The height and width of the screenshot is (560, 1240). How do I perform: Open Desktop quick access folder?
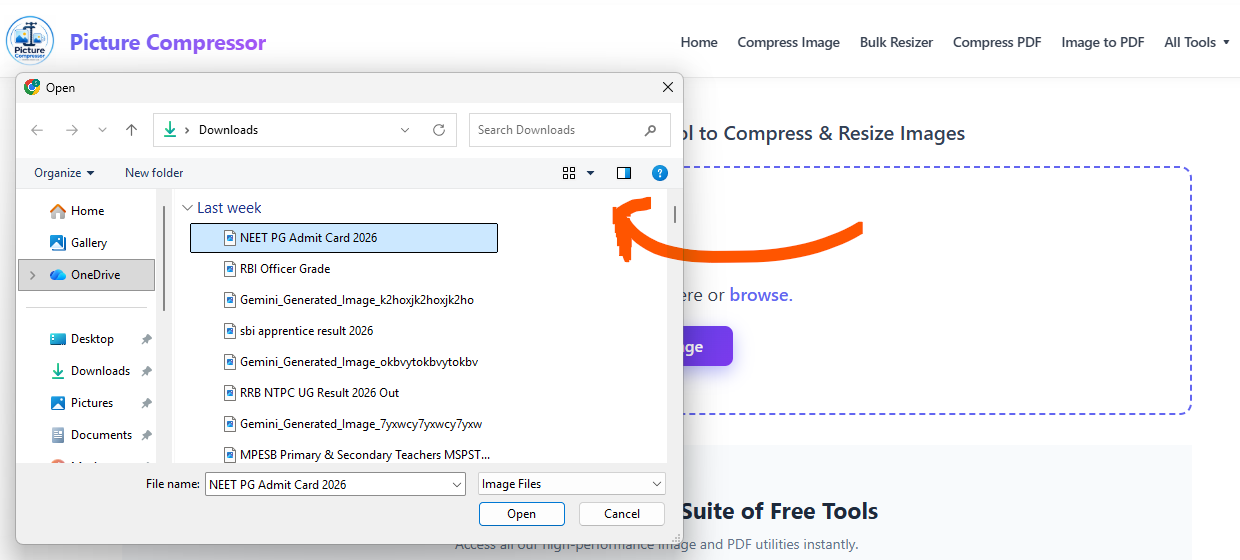[x=92, y=339]
